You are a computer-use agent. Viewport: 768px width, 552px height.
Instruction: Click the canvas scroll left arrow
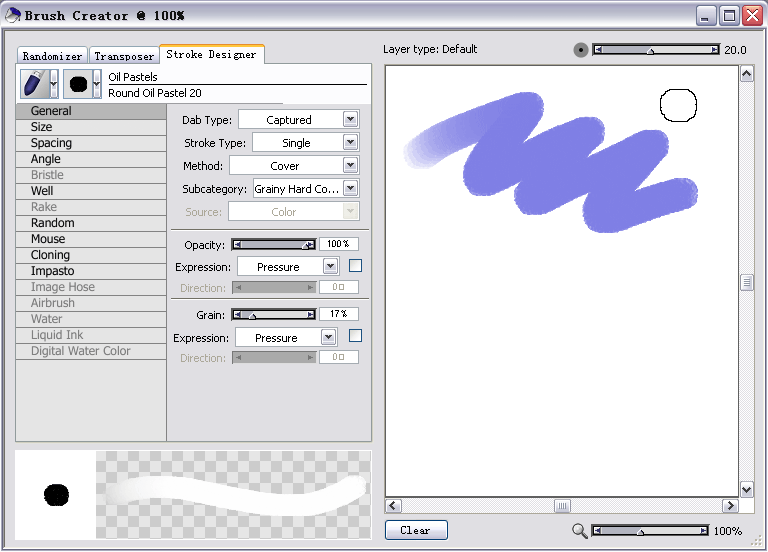pos(393,506)
